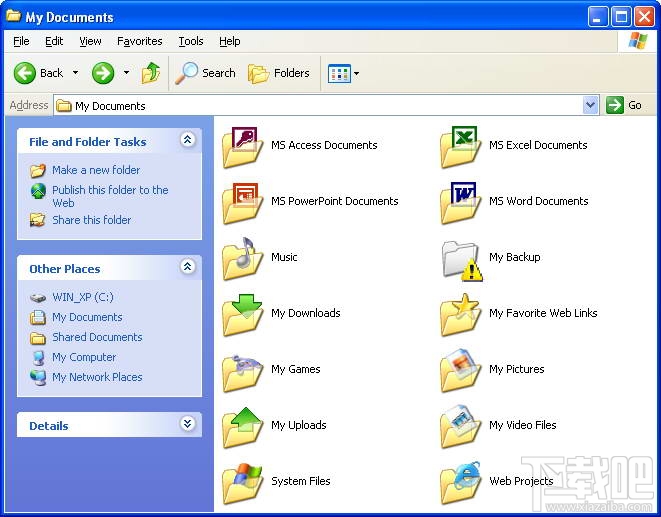Open the Address bar dropdown arrow
Image resolution: width=661 pixels, height=517 pixels.
[590, 105]
